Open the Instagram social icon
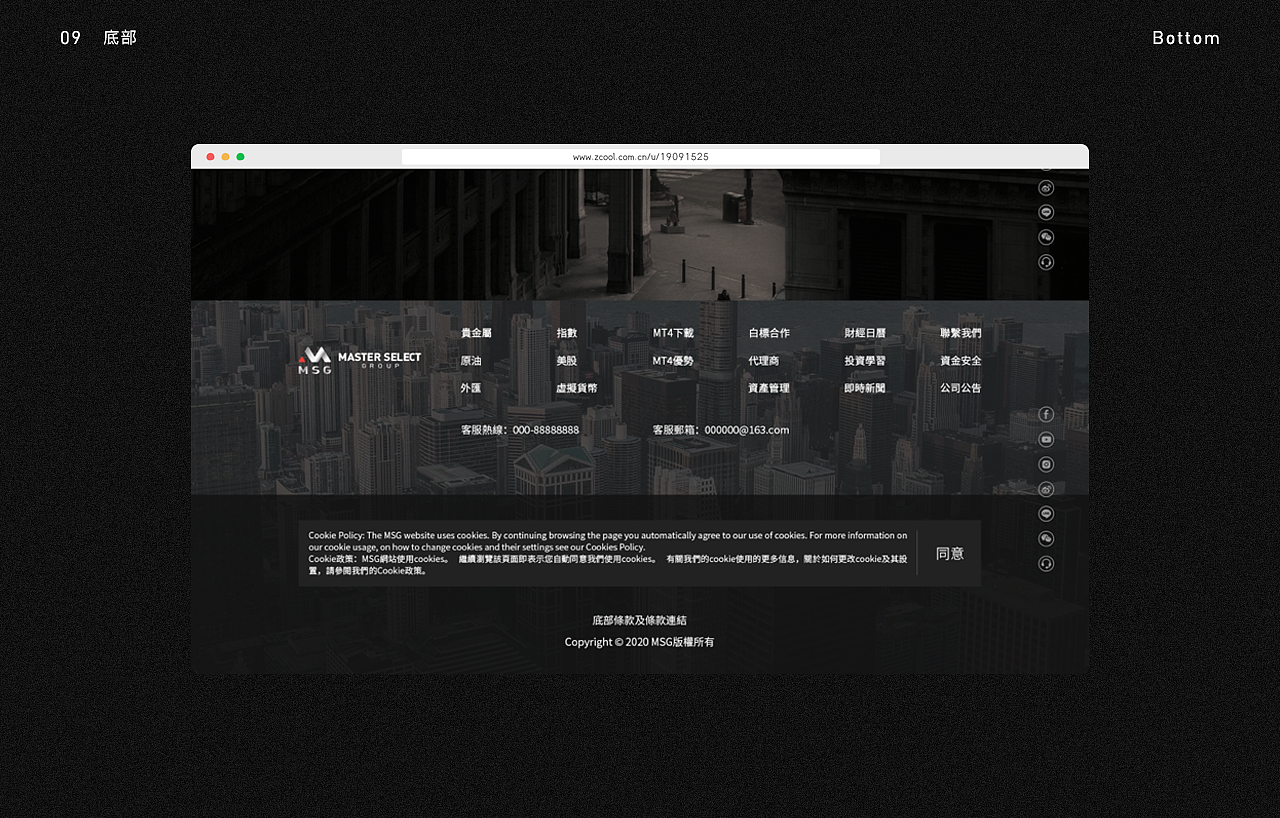The width and height of the screenshot is (1280, 818). click(1046, 464)
